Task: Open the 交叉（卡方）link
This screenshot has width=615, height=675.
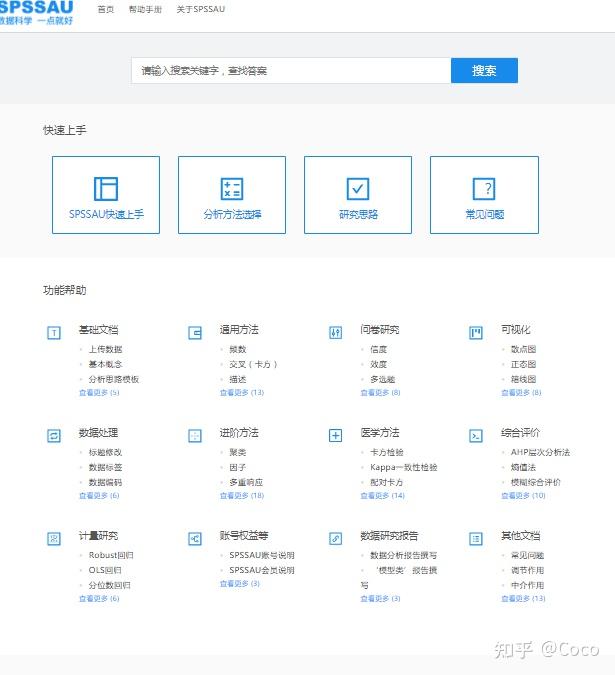Action: [x=253, y=364]
